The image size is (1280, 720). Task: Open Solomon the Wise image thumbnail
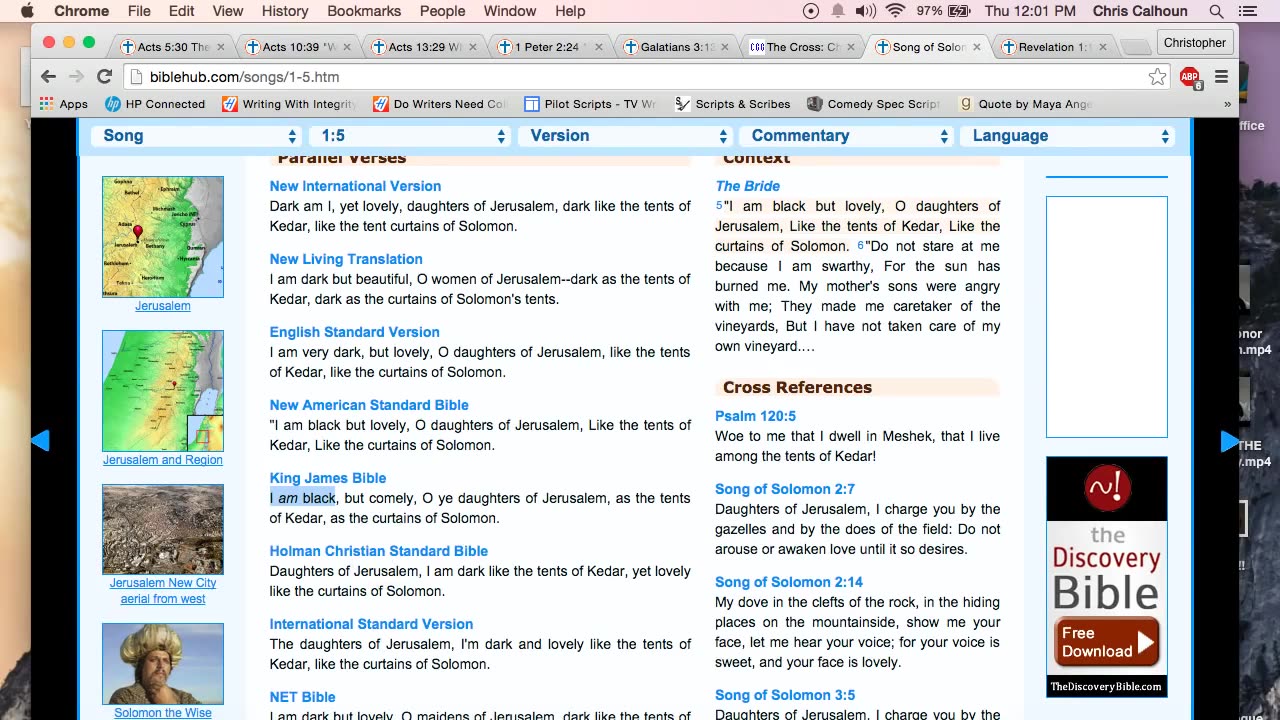(163, 664)
